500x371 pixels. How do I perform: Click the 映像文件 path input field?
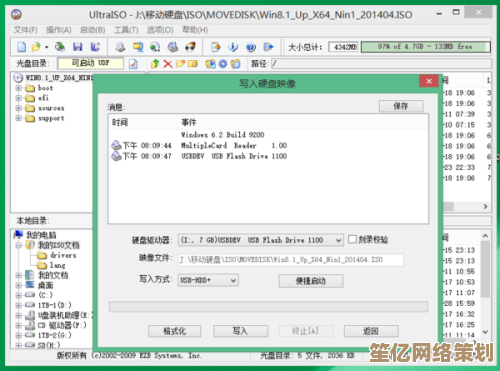[x=291, y=260]
